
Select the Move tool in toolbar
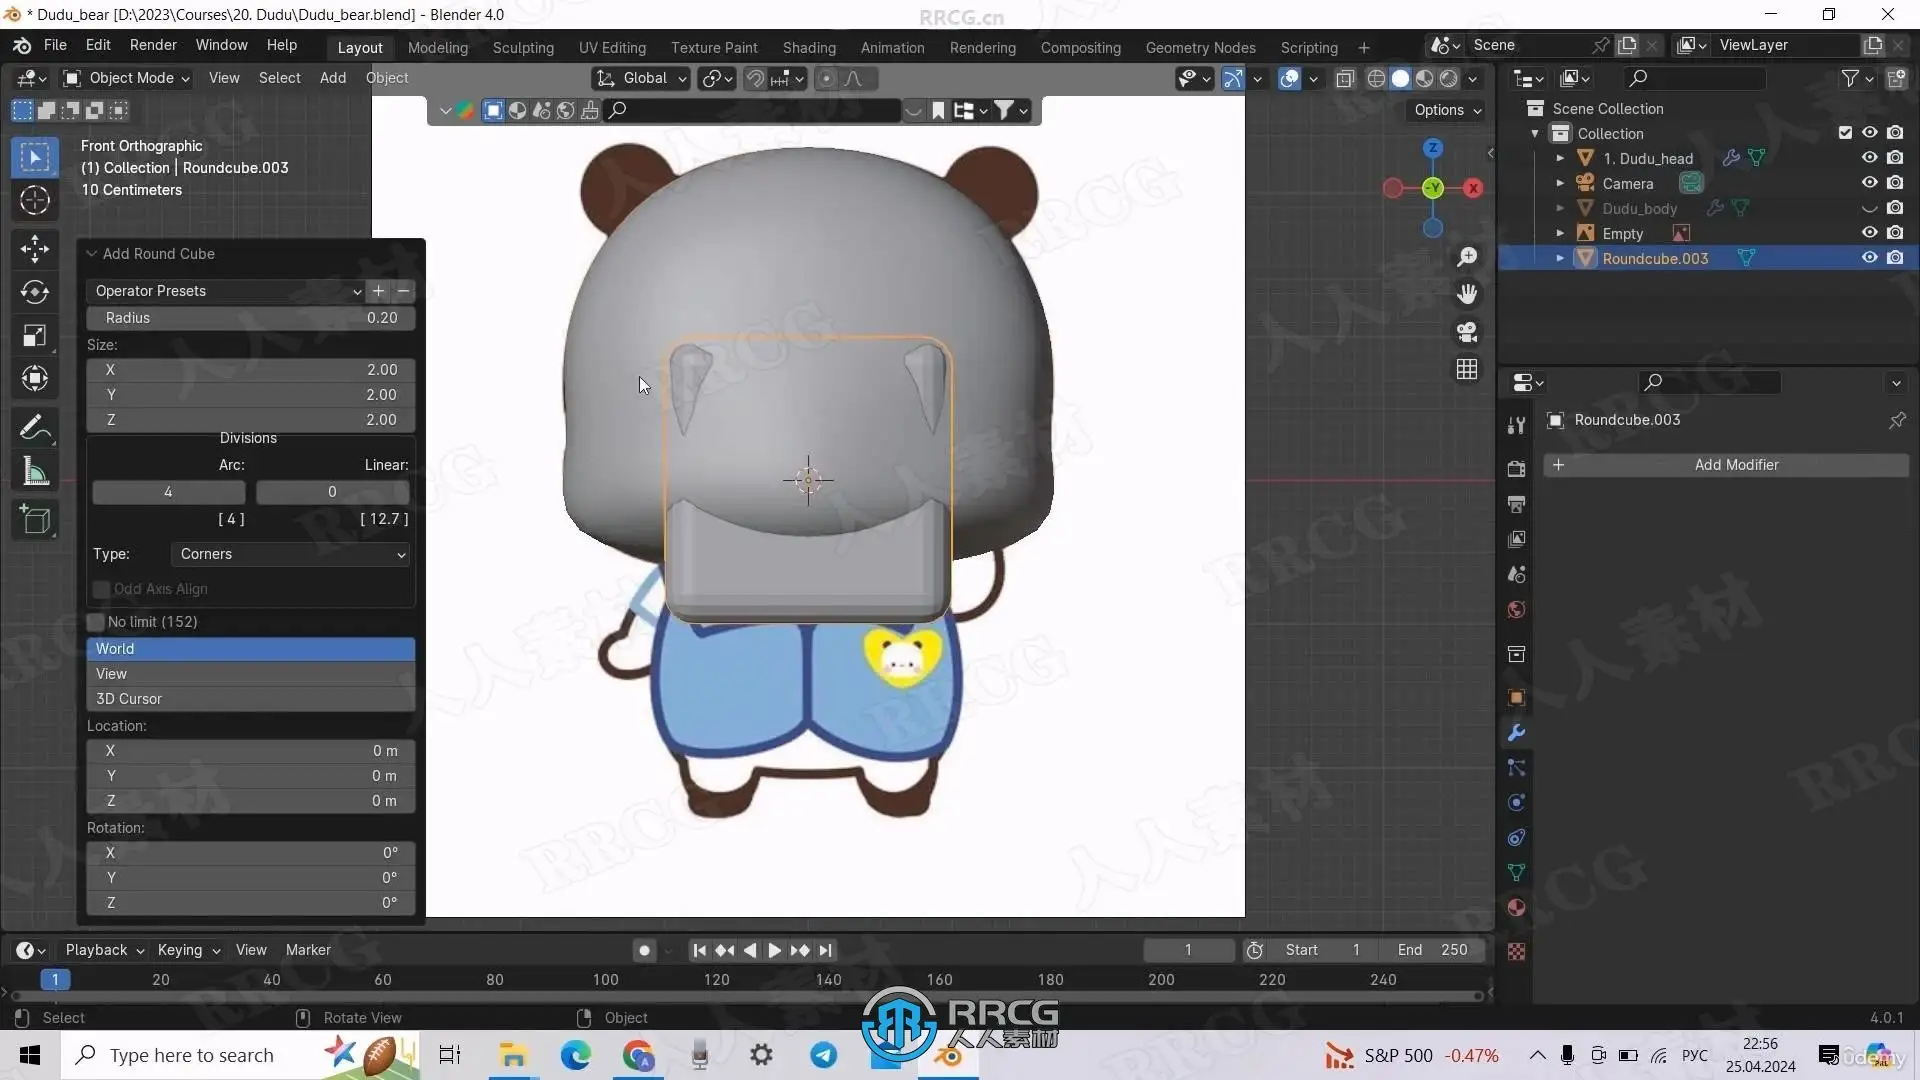[35, 248]
